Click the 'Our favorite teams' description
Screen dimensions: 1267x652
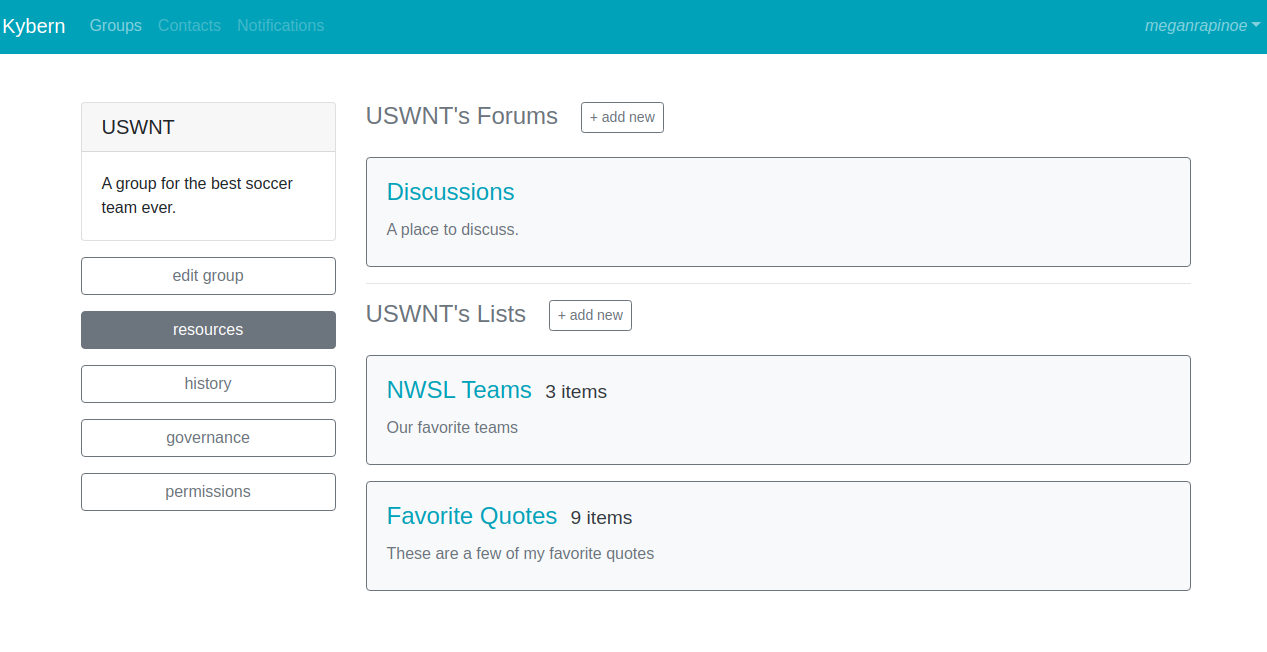coord(452,428)
